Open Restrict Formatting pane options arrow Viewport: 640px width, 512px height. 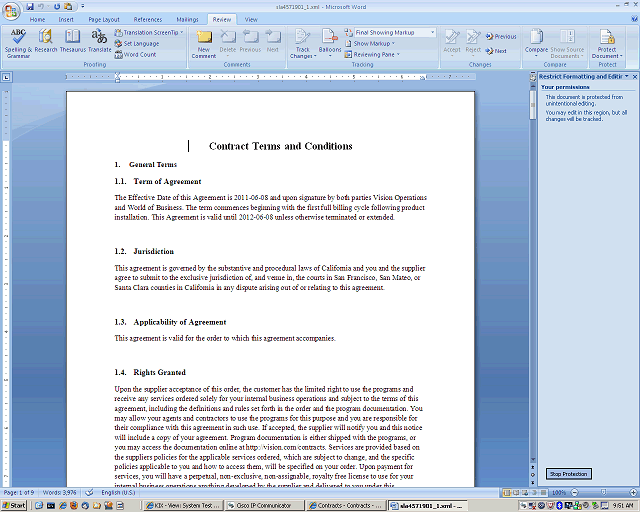coord(627,76)
